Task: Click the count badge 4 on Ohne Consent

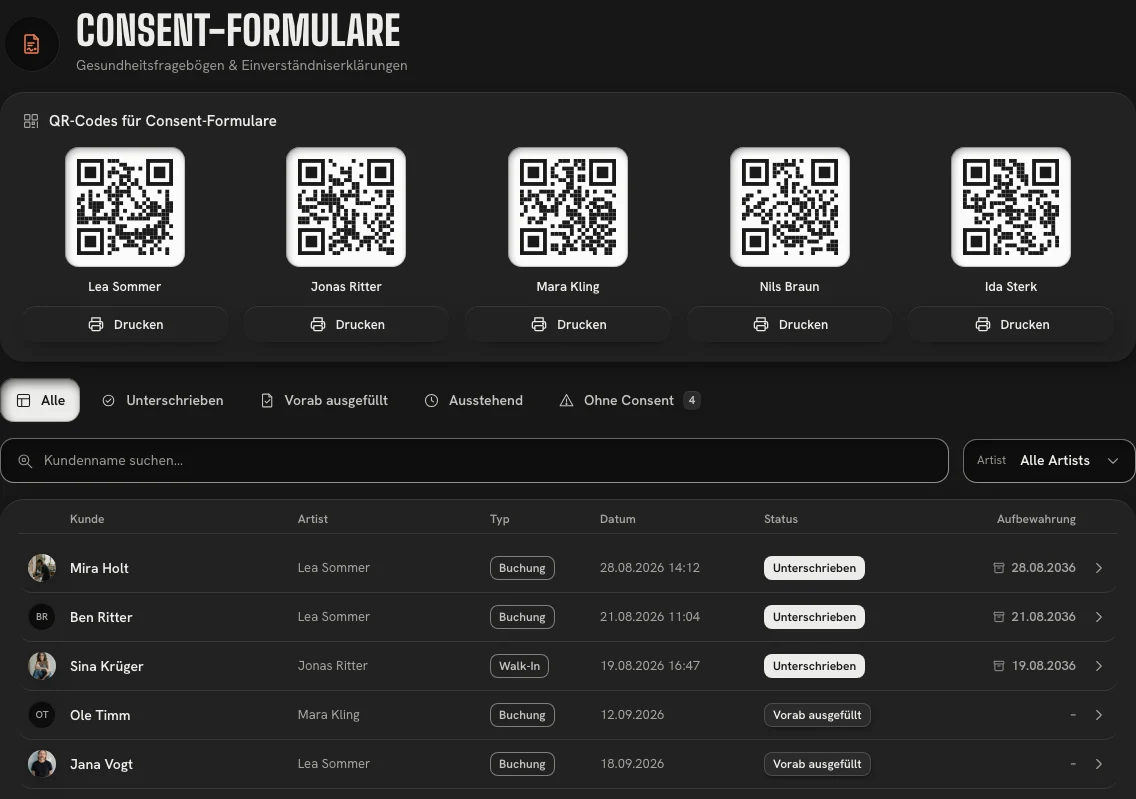Action: coord(692,401)
